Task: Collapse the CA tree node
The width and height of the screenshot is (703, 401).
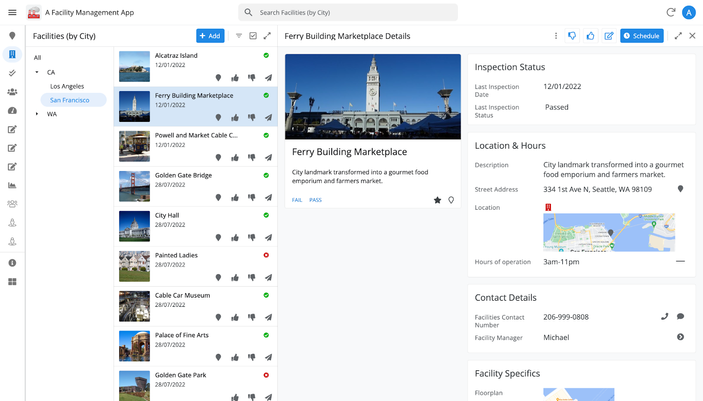Action: pyautogui.click(x=37, y=72)
